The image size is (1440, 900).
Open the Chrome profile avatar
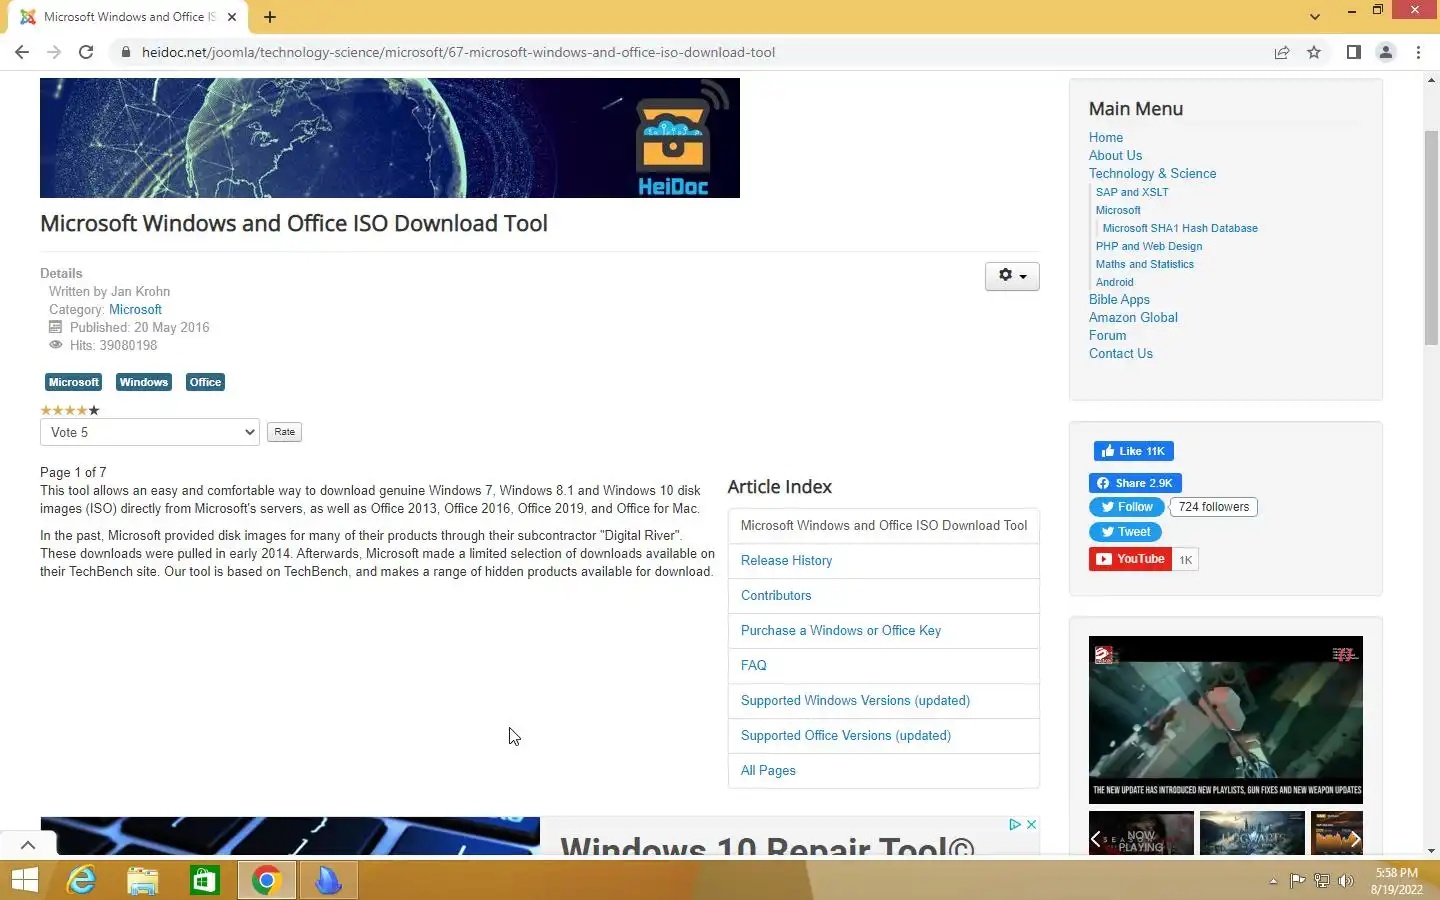pyautogui.click(x=1386, y=52)
